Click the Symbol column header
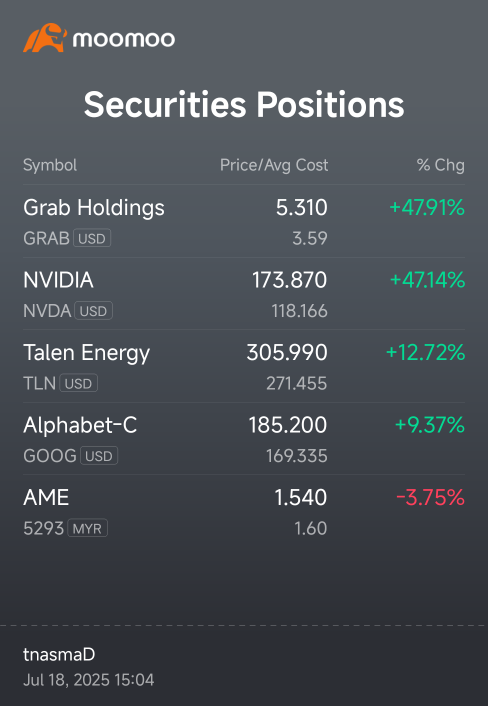The image size is (488, 706). (x=50, y=165)
